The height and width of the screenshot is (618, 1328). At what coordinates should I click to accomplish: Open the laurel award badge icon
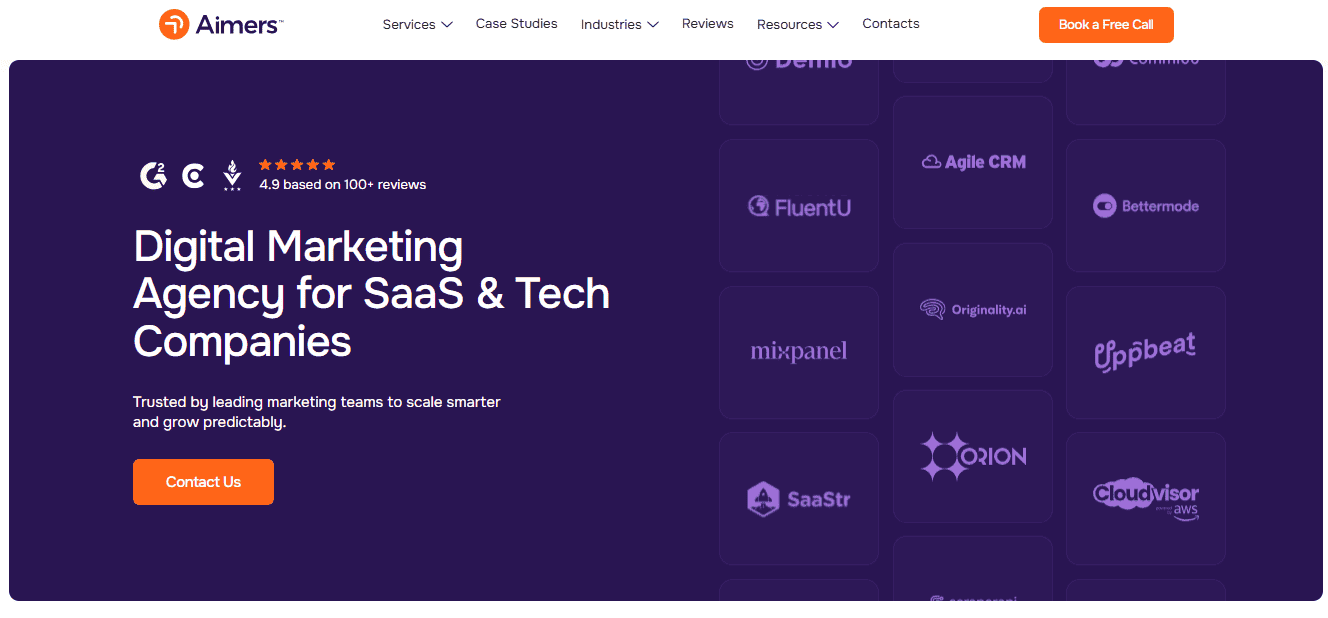(232, 176)
